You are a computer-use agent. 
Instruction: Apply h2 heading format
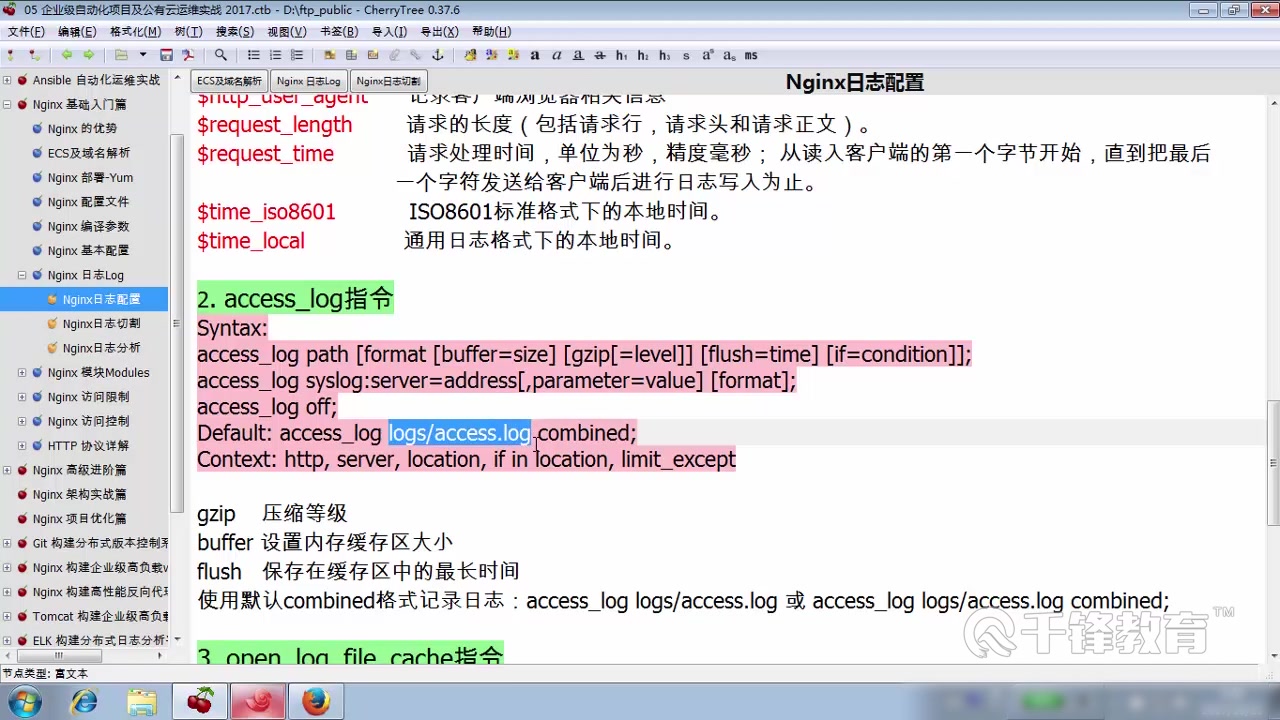(643, 55)
